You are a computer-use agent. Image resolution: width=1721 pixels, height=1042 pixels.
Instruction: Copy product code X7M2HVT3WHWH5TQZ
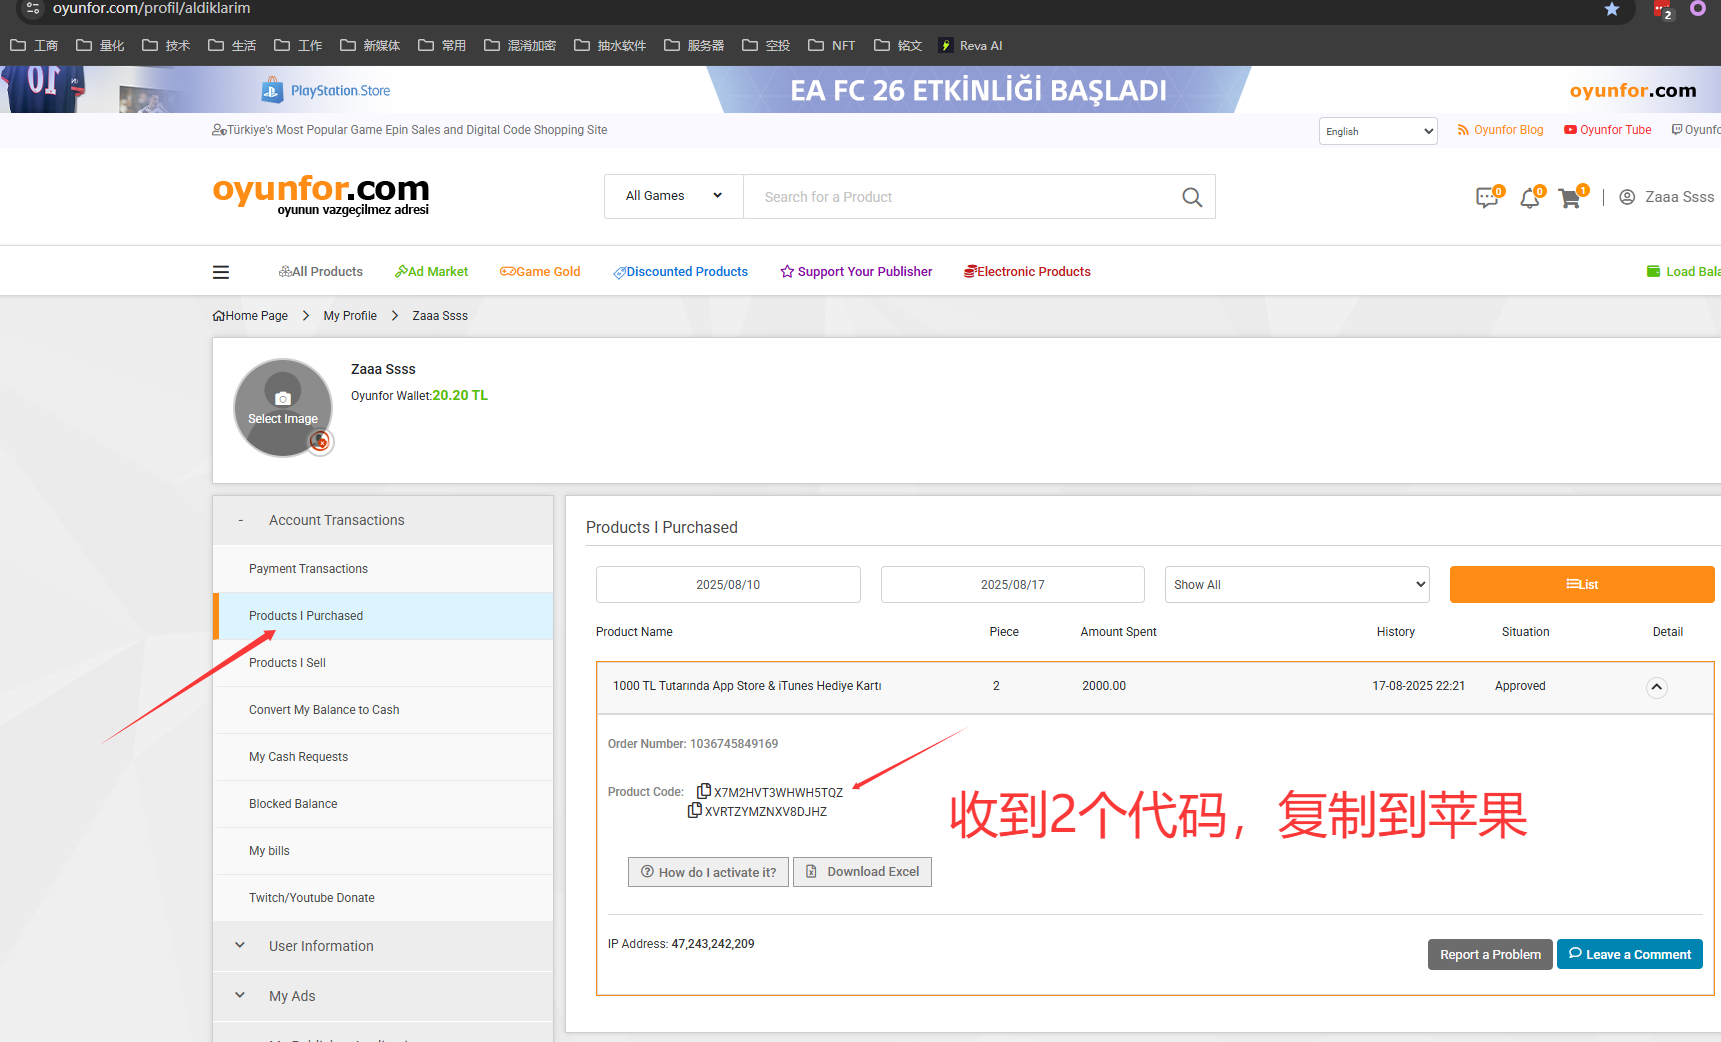704,791
